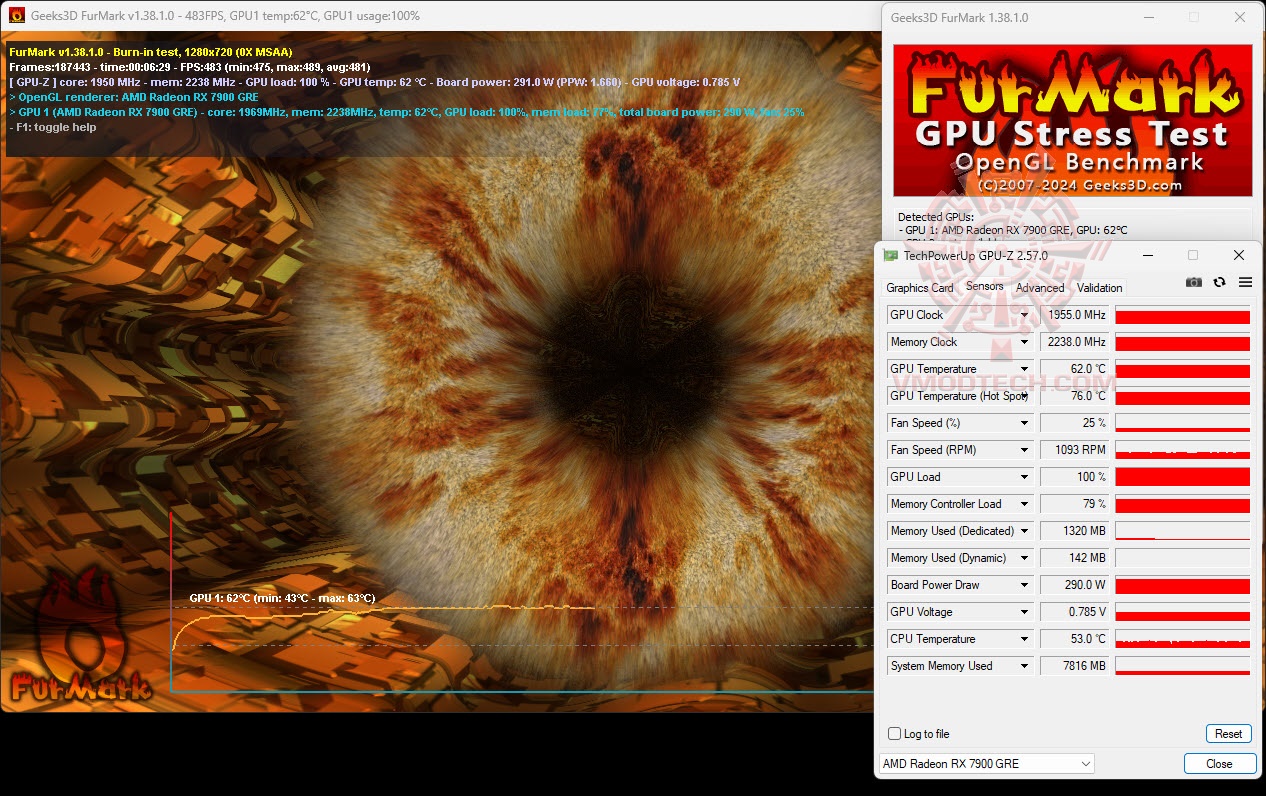Screen dimensions: 1266x796
Task: Expand the GPU Load sensor dropdown
Action: [x=1024, y=477]
